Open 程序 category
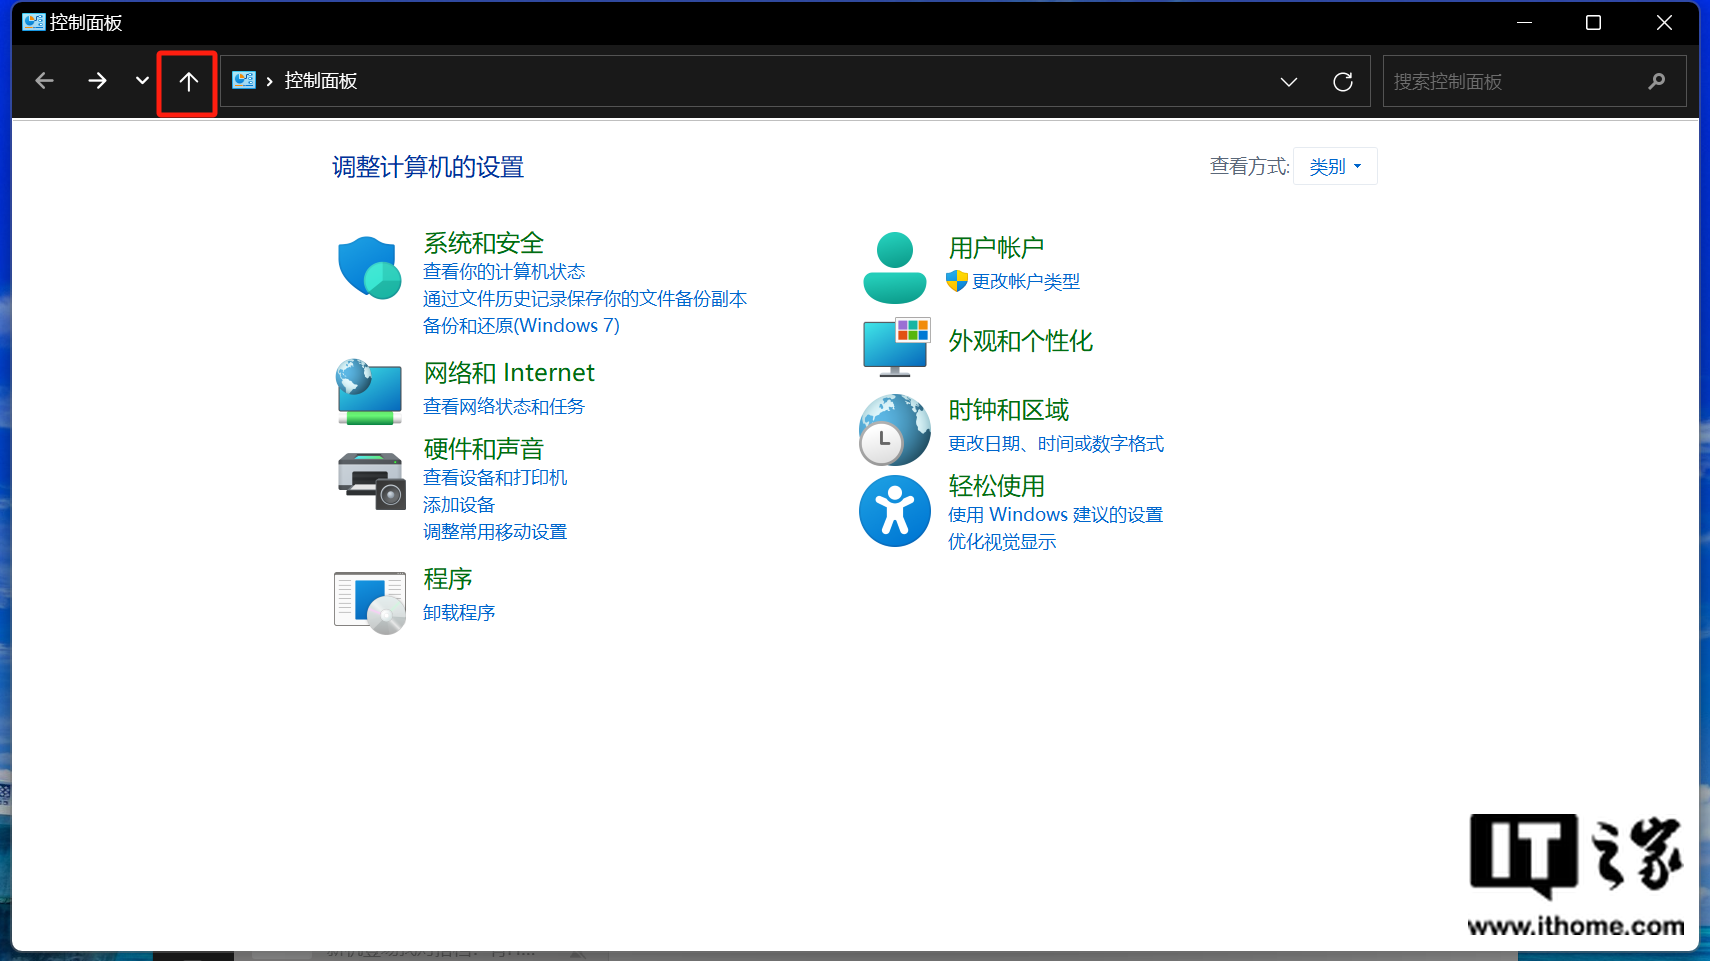1710x961 pixels. point(448,579)
